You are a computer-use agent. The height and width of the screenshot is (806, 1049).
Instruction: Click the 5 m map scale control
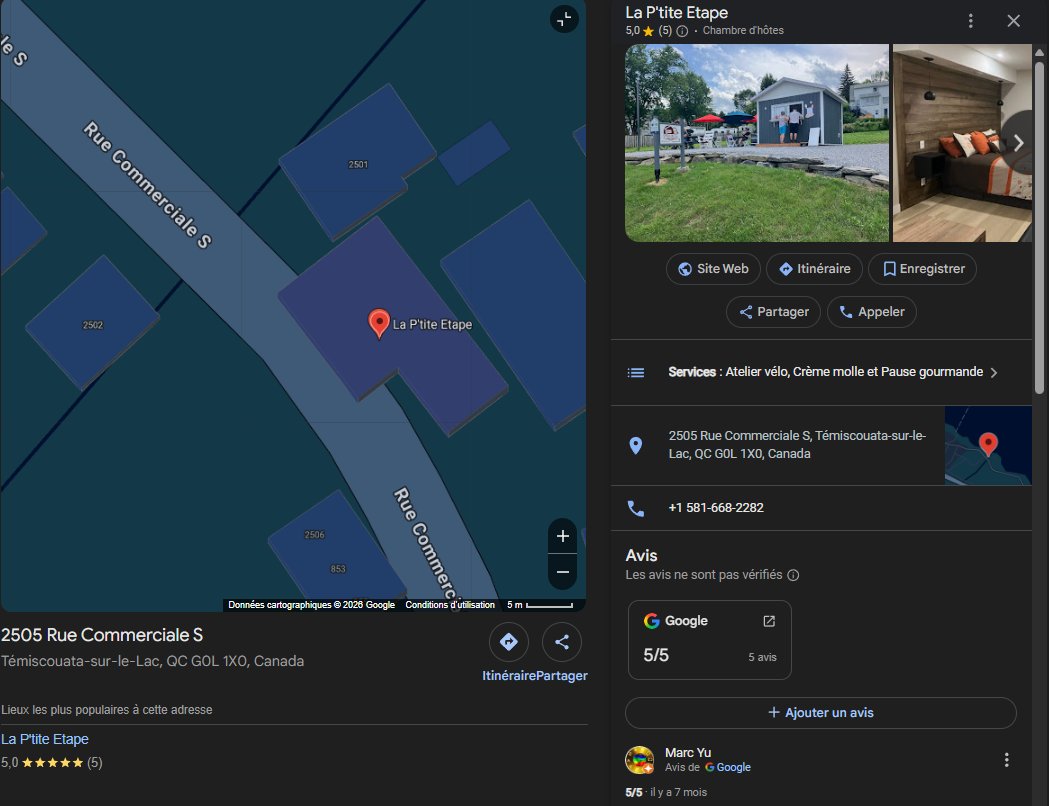coord(540,605)
